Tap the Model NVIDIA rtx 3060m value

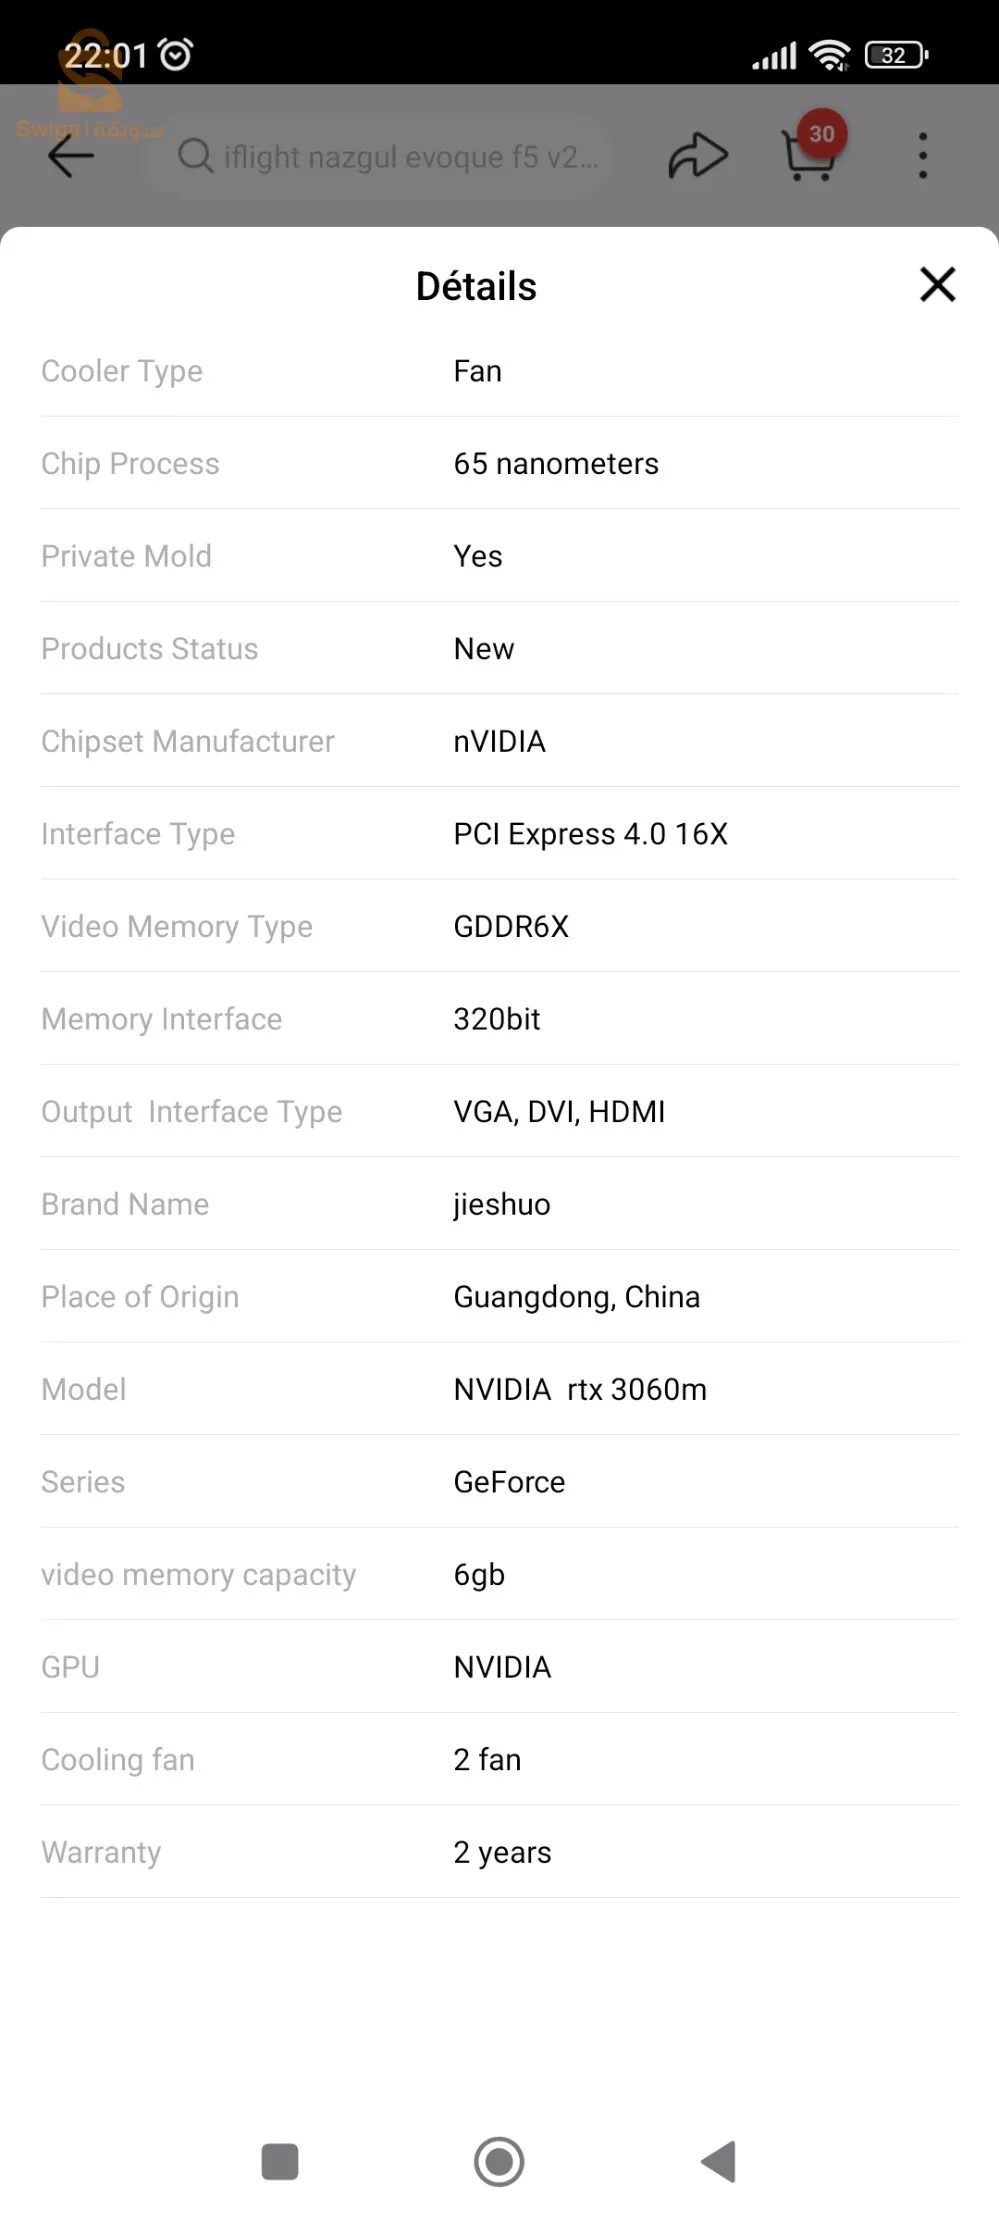click(580, 1389)
